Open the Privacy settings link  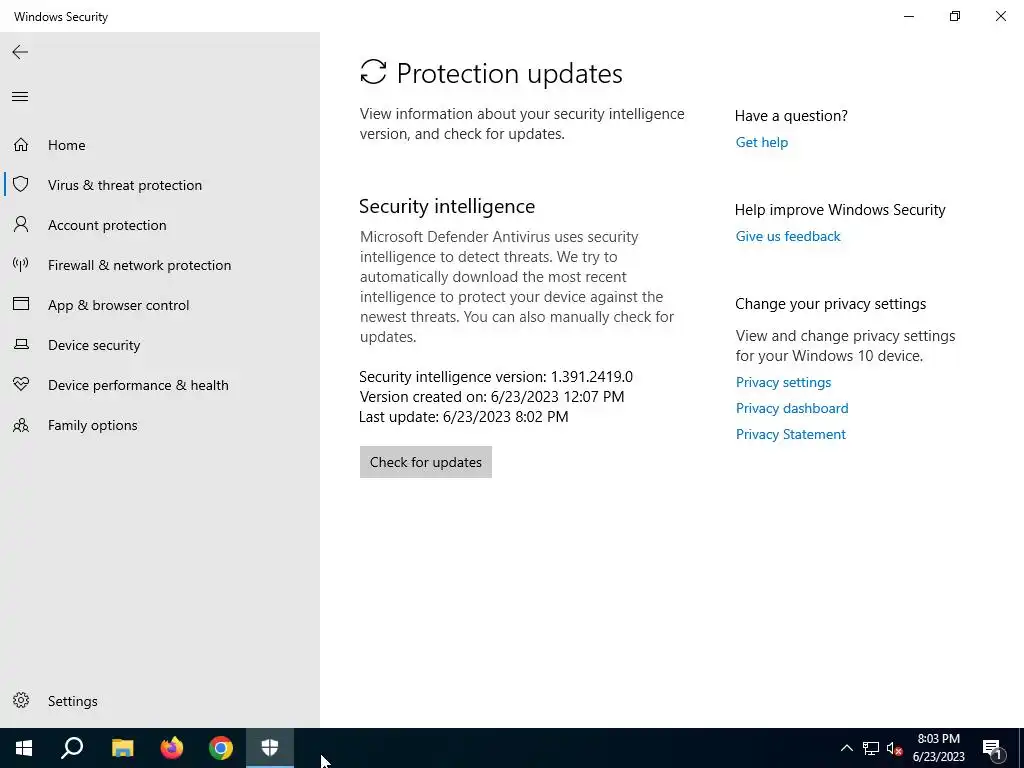click(x=783, y=382)
